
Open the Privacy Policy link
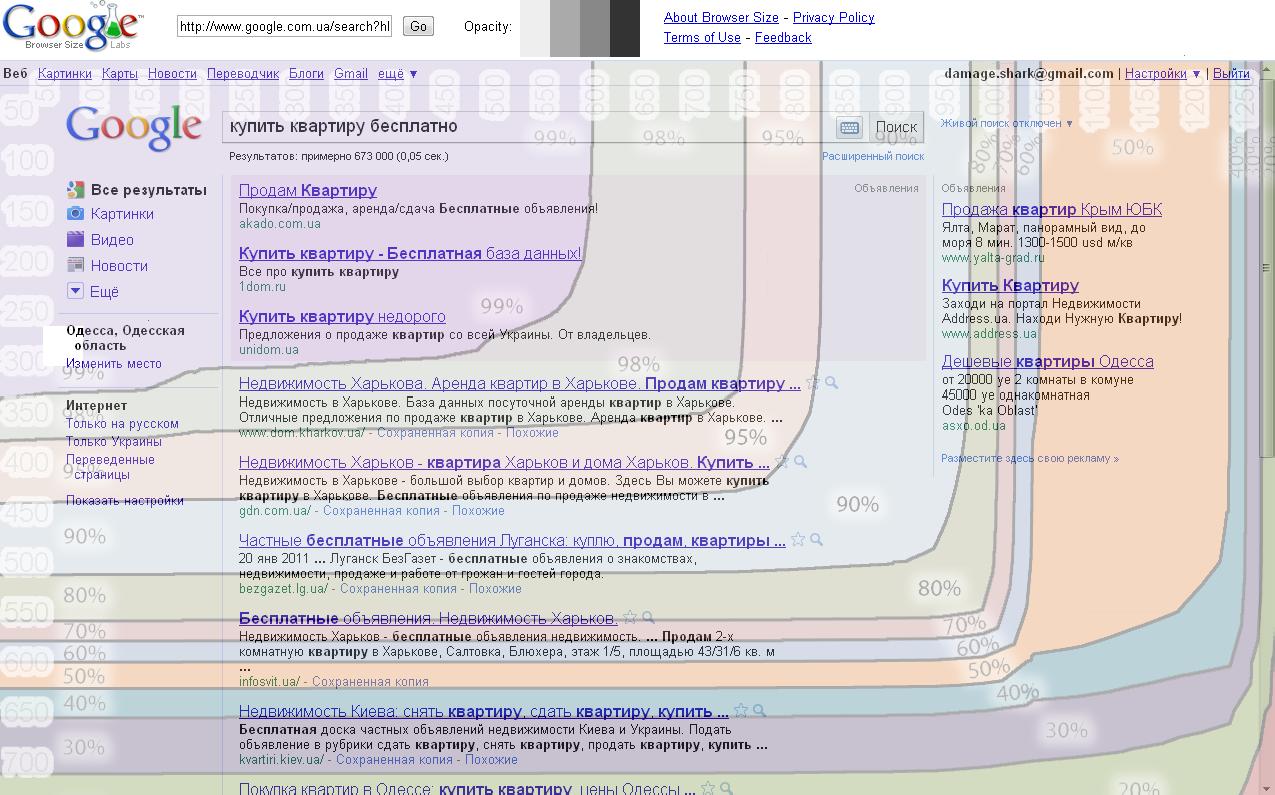(x=834, y=18)
